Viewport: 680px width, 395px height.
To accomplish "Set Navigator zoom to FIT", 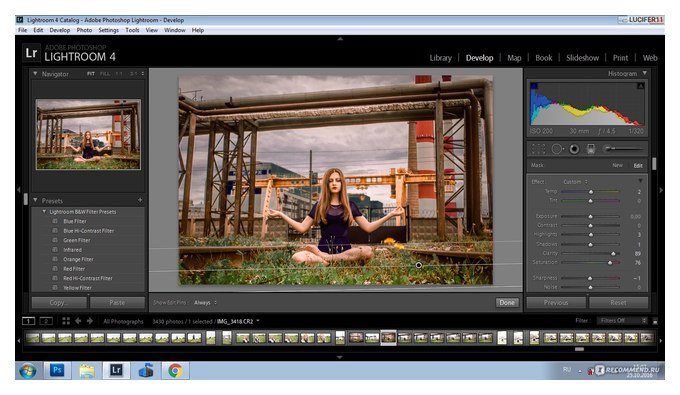I will (x=91, y=74).
